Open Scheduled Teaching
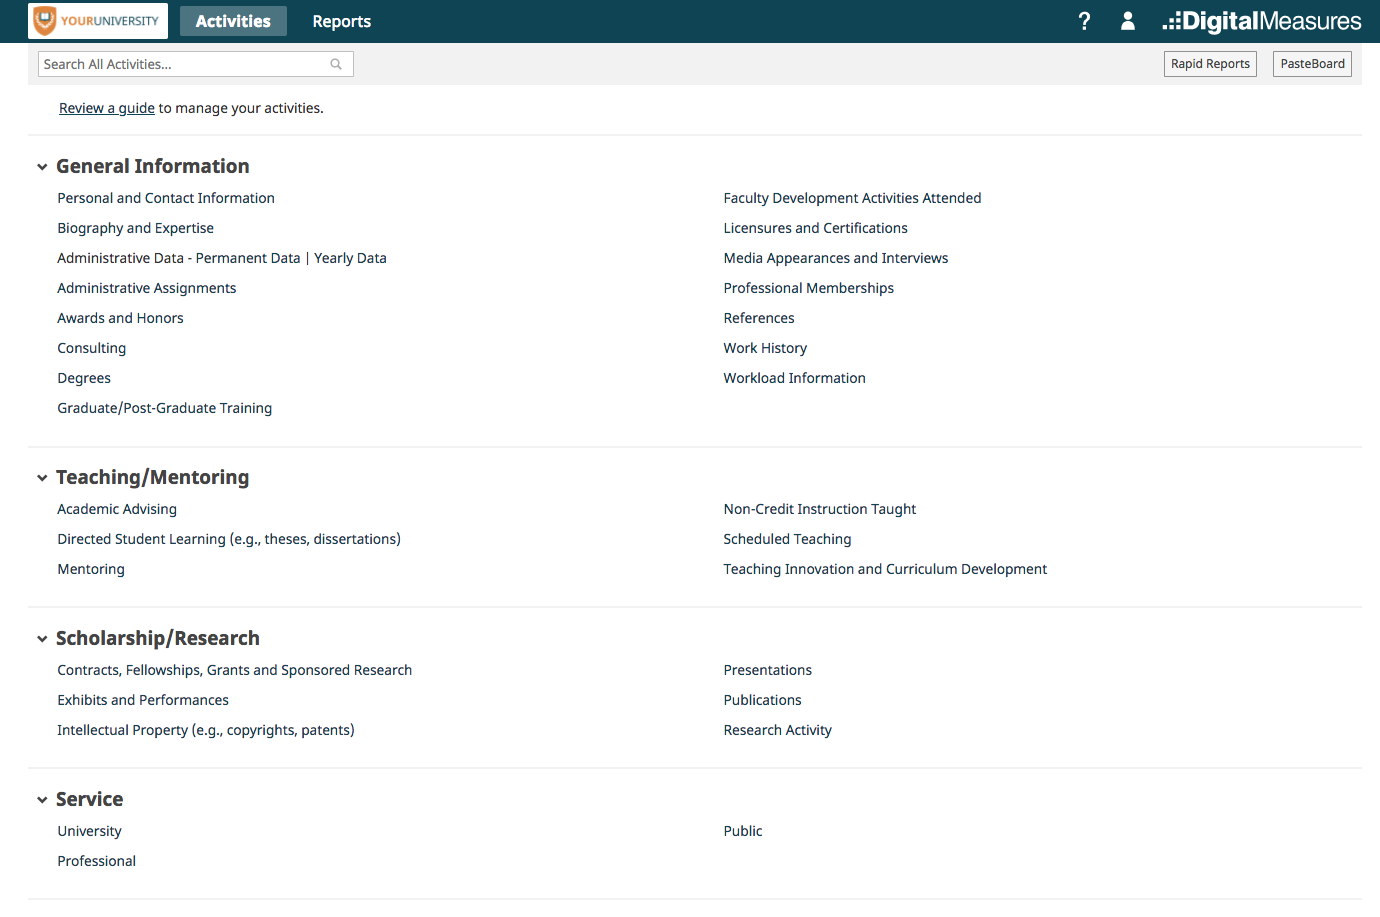Image resolution: width=1380 pixels, height=917 pixels. coord(787,539)
